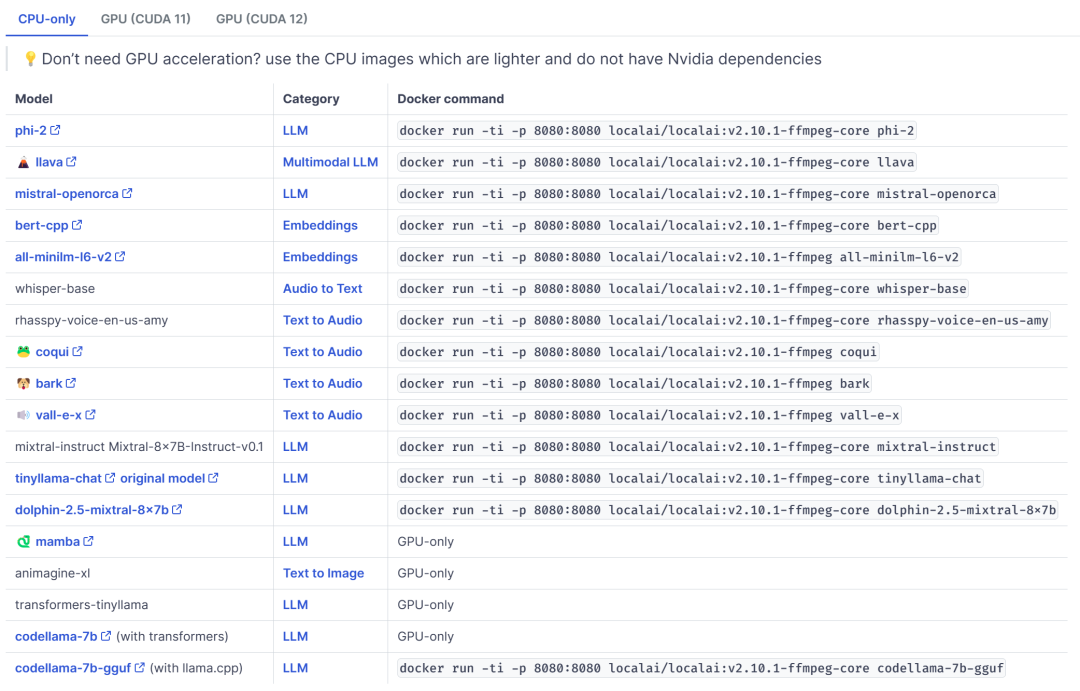Open the mamba model link
This screenshot has height=691, width=1080.
point(58,542)
